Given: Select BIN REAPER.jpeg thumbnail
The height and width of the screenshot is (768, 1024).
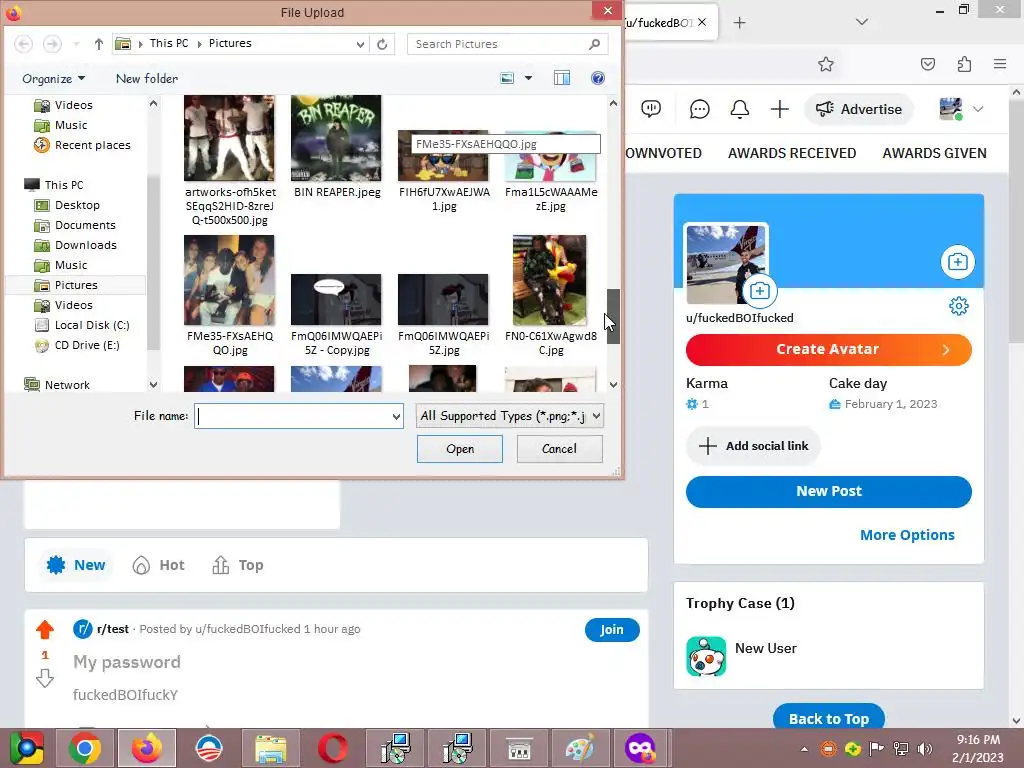Looking at the screenshot, I should pos(336,138).
